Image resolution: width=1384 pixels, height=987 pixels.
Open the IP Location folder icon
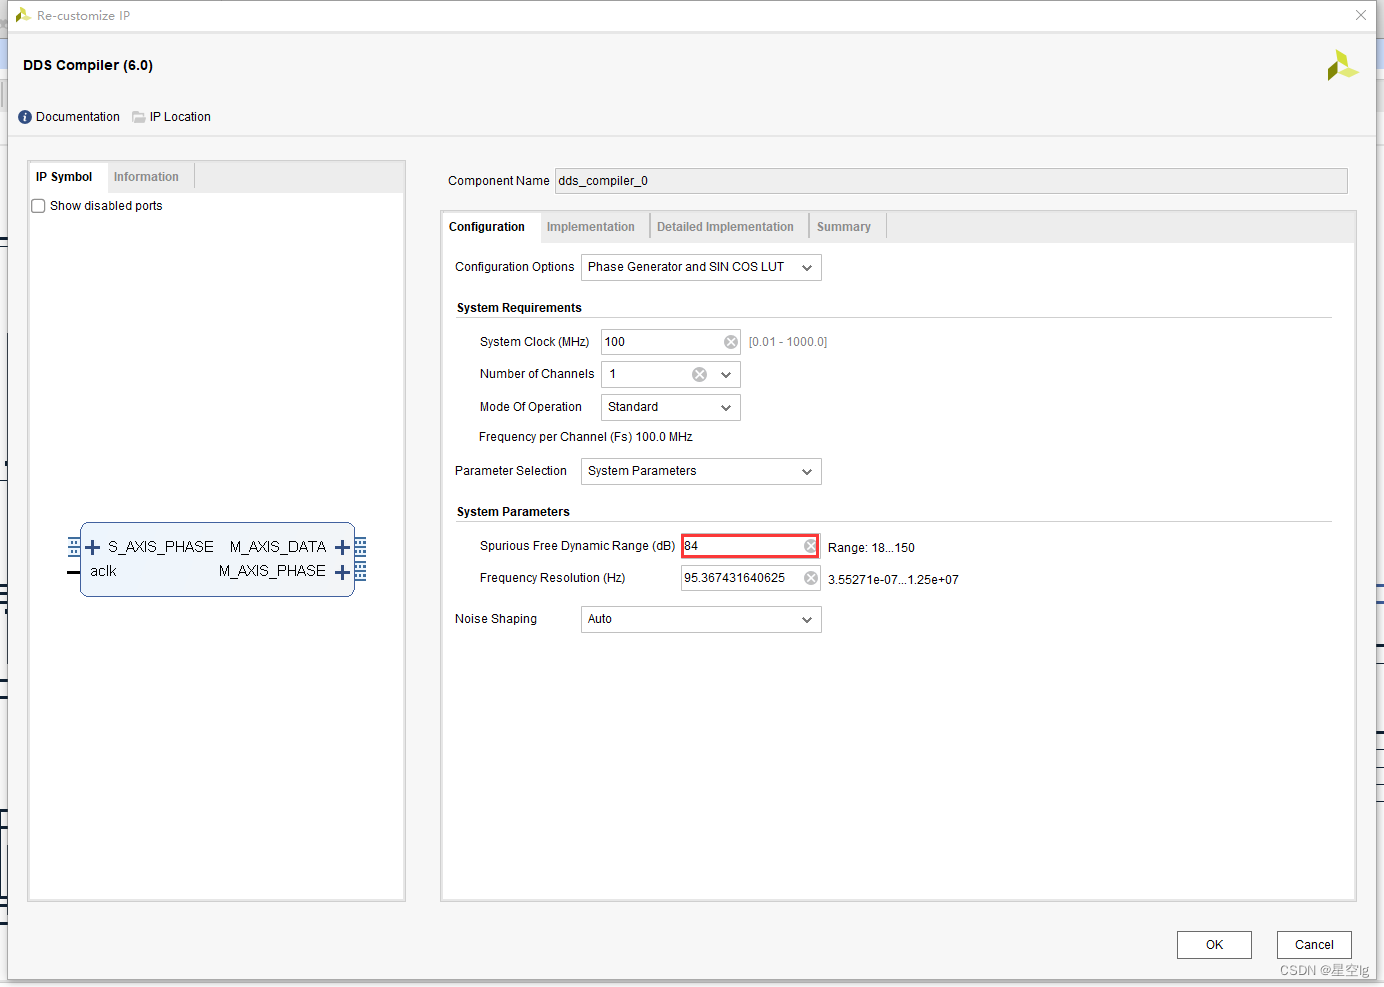[139, 117]
